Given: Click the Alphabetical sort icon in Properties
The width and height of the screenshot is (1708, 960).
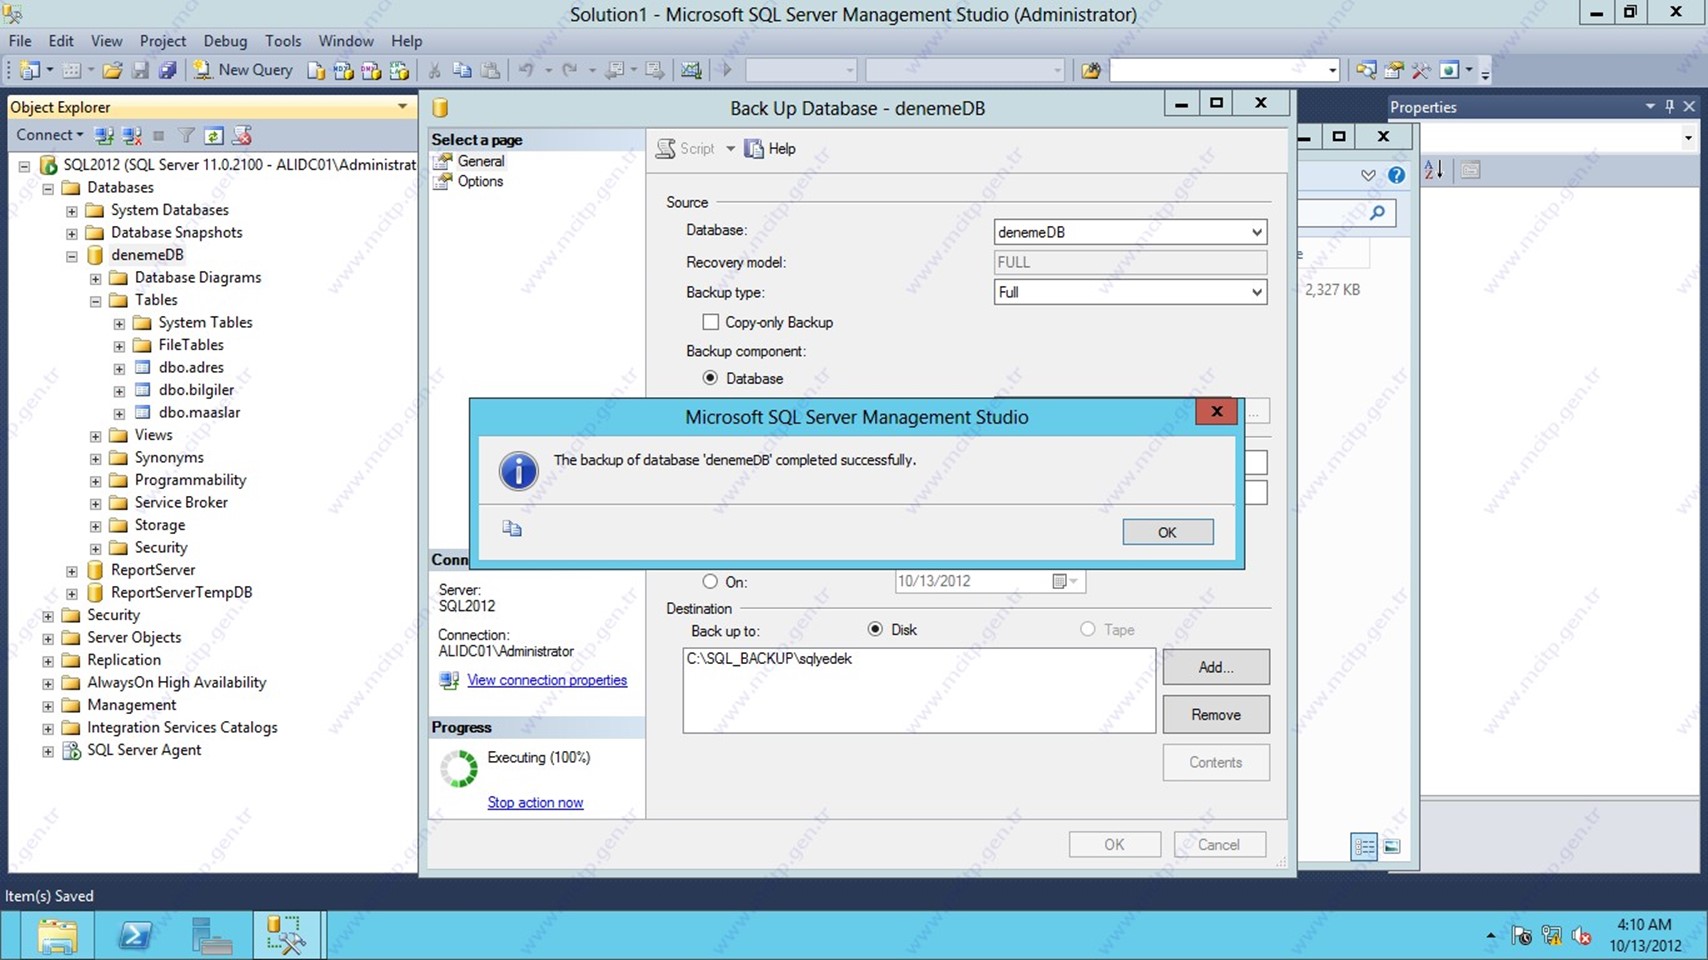Looking at the screenshot, I should [1433, 170].
